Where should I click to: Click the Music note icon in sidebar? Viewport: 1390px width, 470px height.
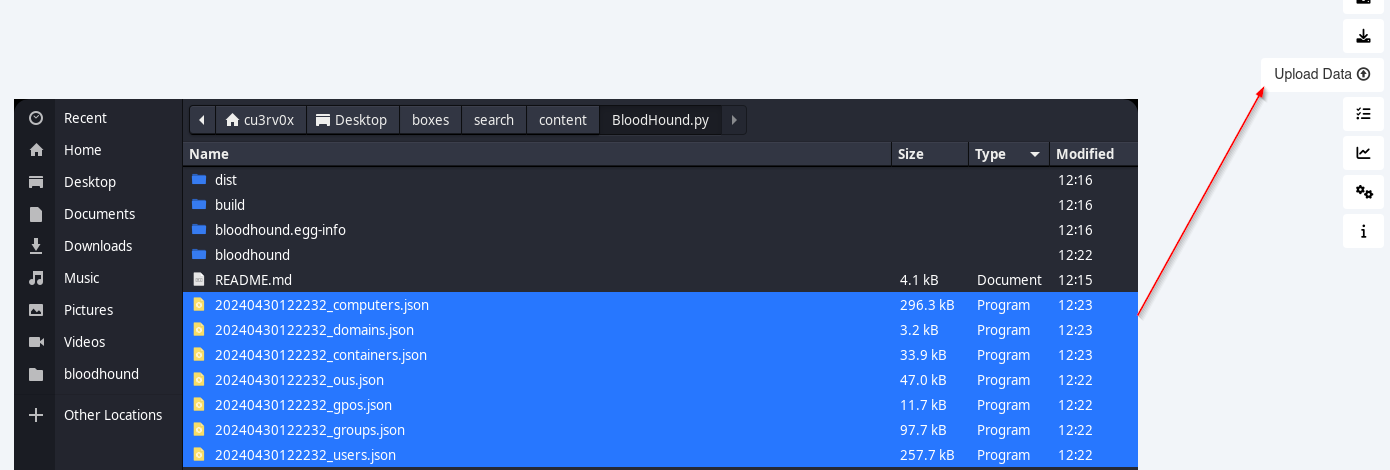pyautogui.click(x=36, y=278)
